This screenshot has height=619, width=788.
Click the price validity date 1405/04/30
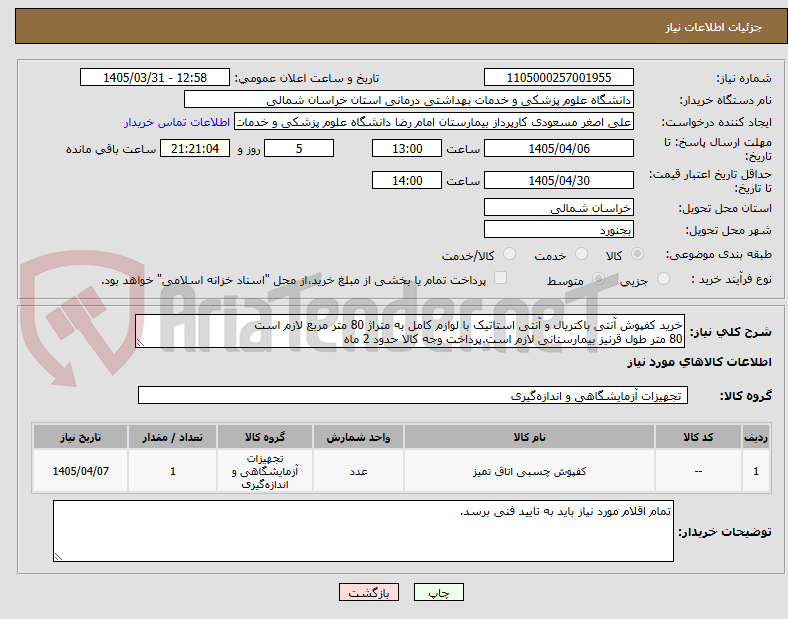pos(559,180)
